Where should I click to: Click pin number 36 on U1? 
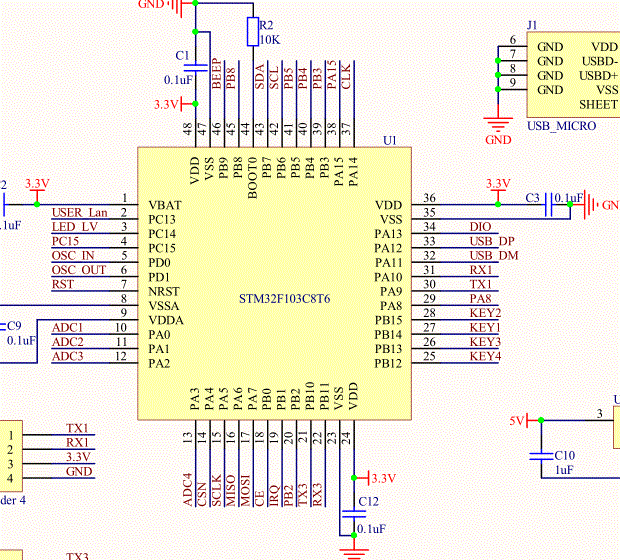429,198
